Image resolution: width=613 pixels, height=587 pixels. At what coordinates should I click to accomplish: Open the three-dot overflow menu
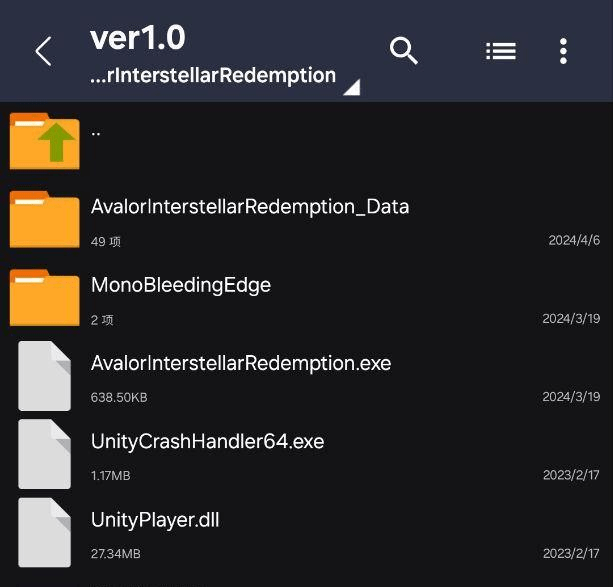pyautogui.click(x=563, y=51)
